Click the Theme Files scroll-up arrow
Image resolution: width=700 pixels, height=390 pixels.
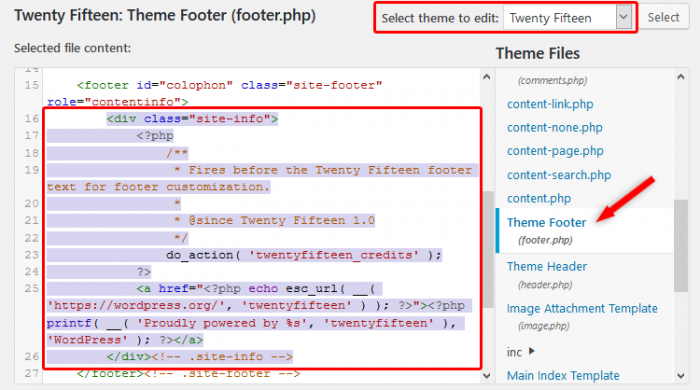680,77
